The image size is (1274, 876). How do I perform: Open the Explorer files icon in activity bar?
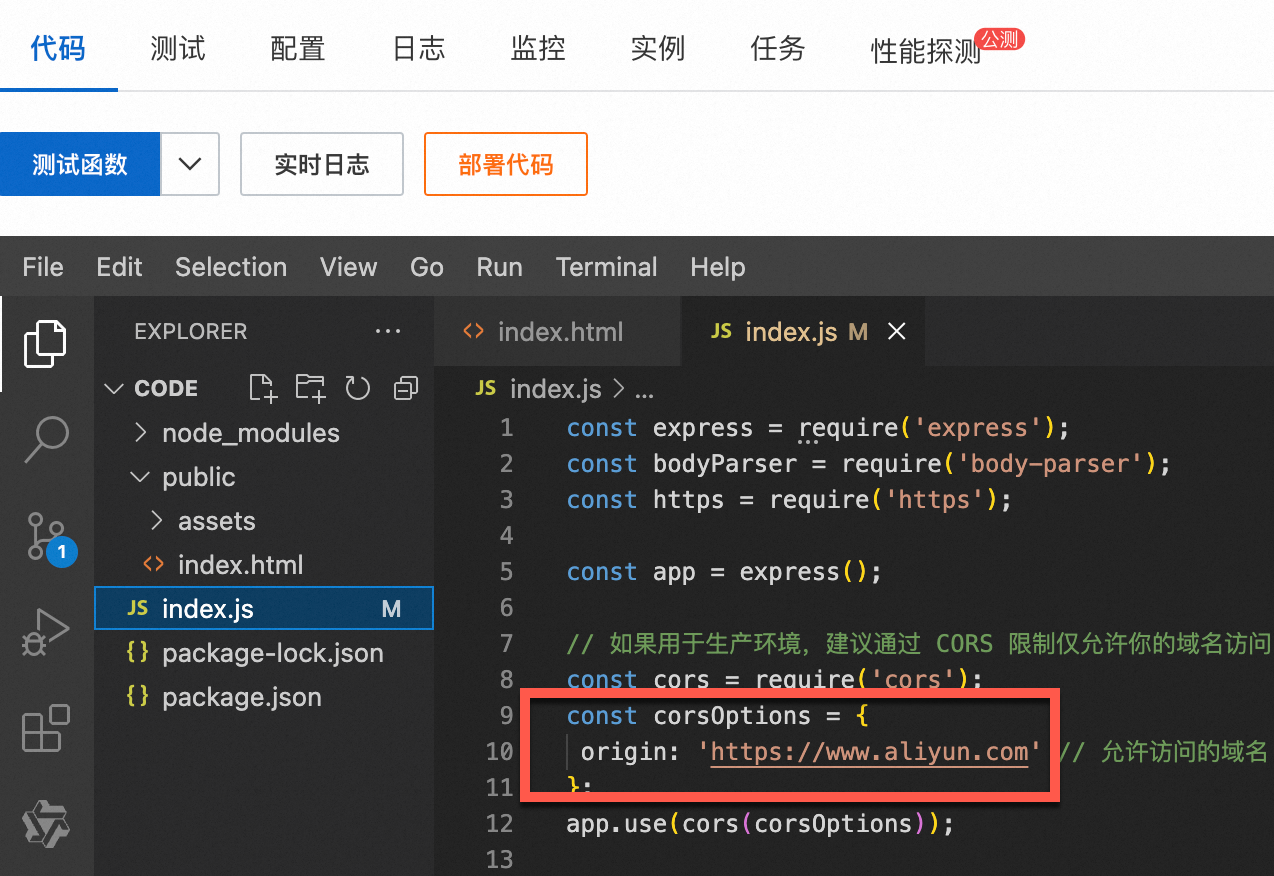(45, 343)
